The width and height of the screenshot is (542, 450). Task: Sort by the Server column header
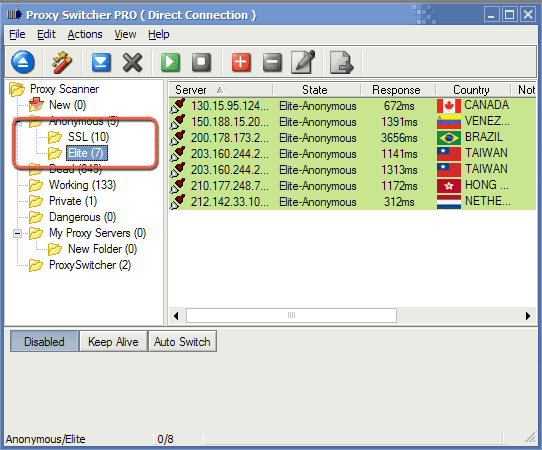pos(221,90)
